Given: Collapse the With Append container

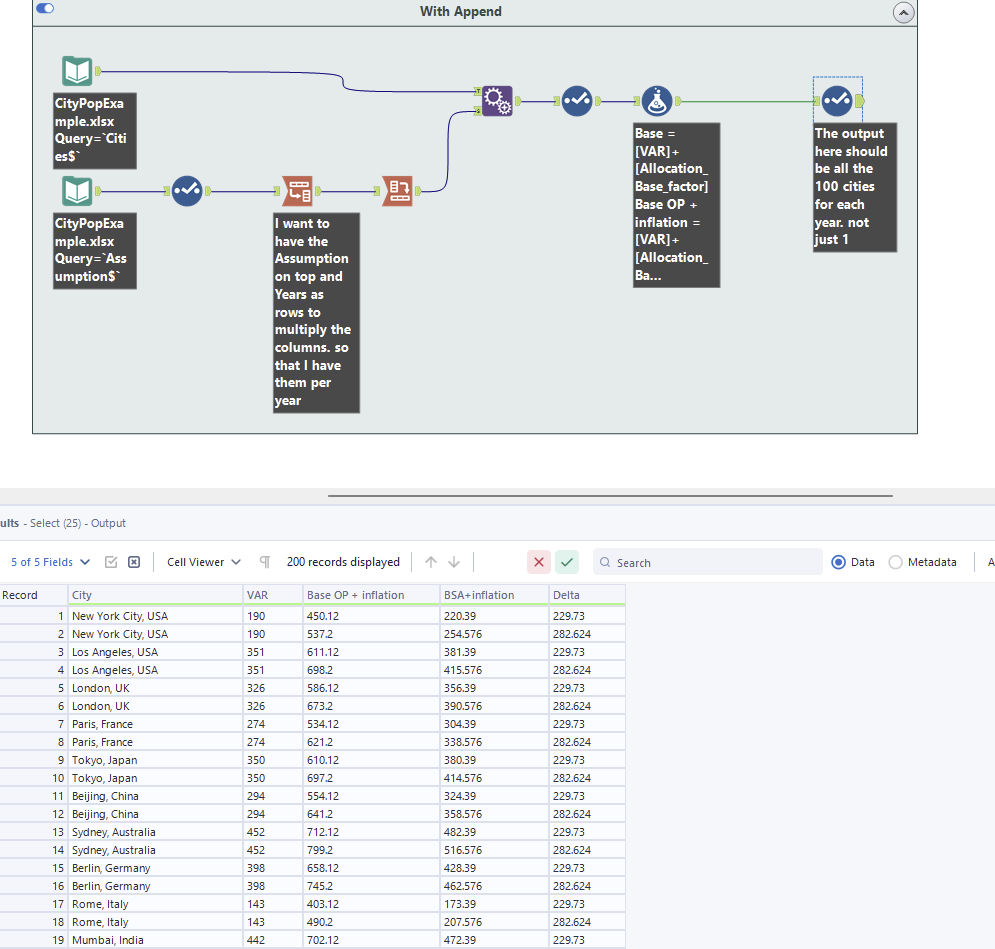Looking at the screenshot, I should coord(903,12).
